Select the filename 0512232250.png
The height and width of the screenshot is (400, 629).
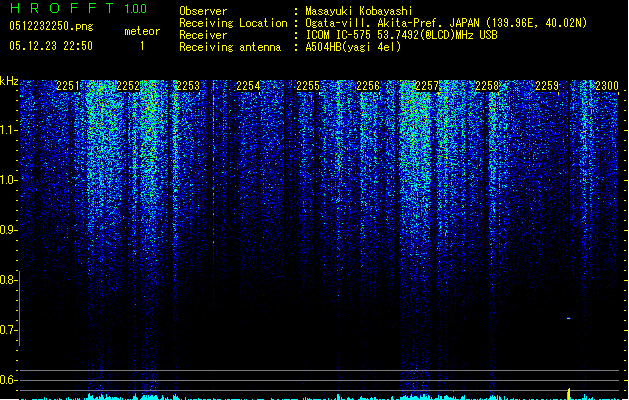point(51,26)
